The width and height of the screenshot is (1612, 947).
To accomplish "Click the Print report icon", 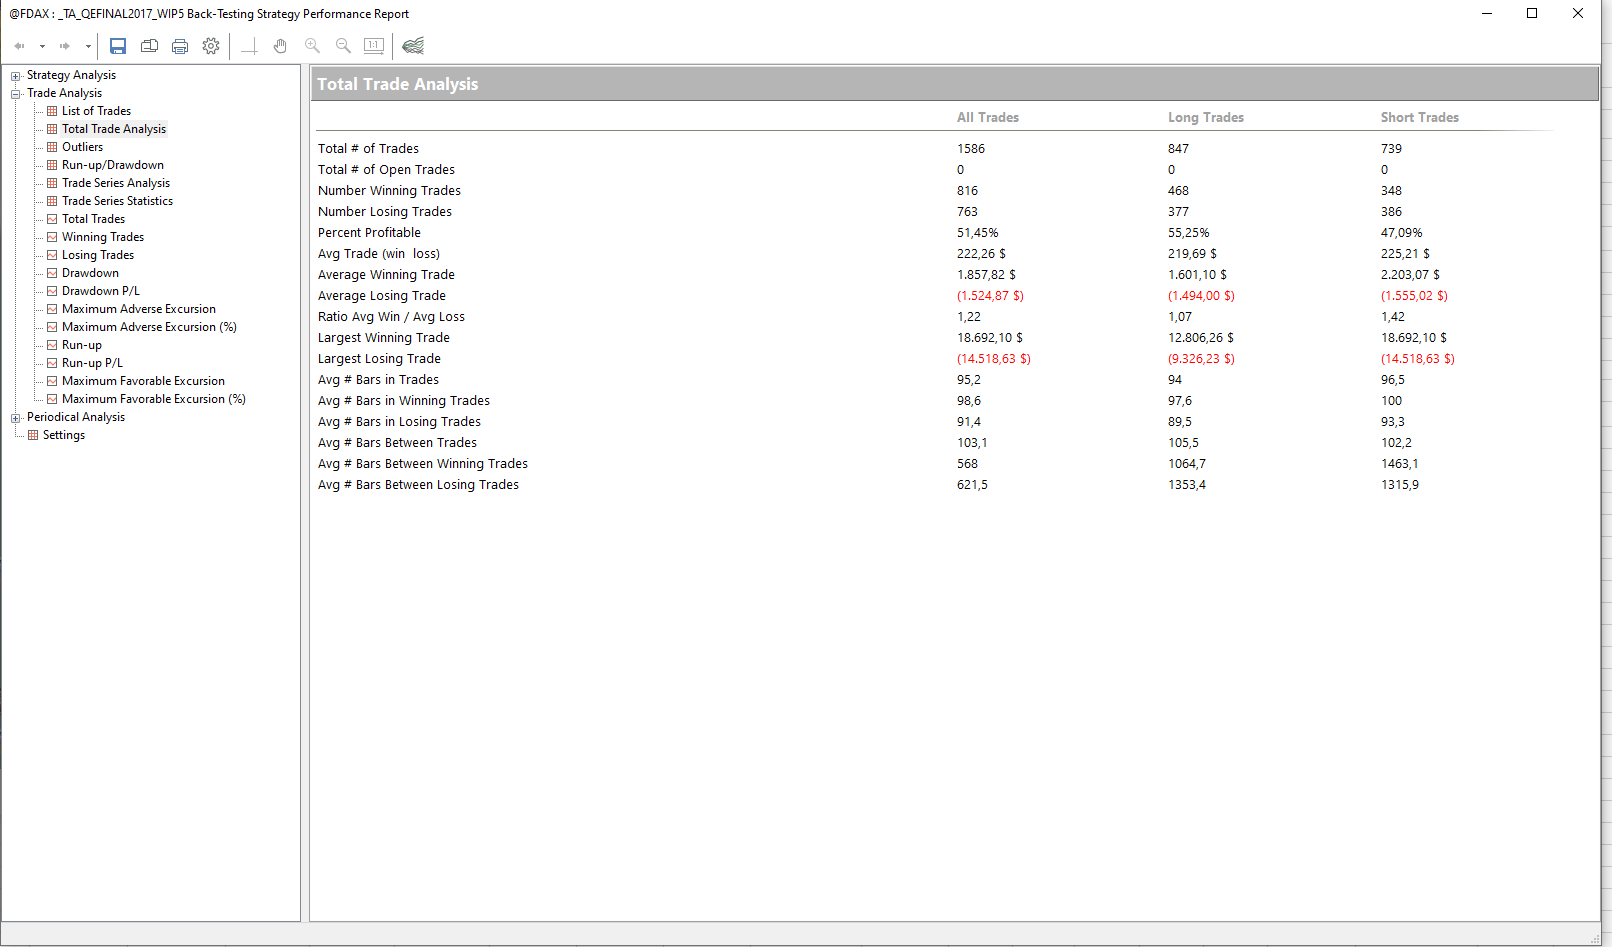I will click(x=180, y=46).
